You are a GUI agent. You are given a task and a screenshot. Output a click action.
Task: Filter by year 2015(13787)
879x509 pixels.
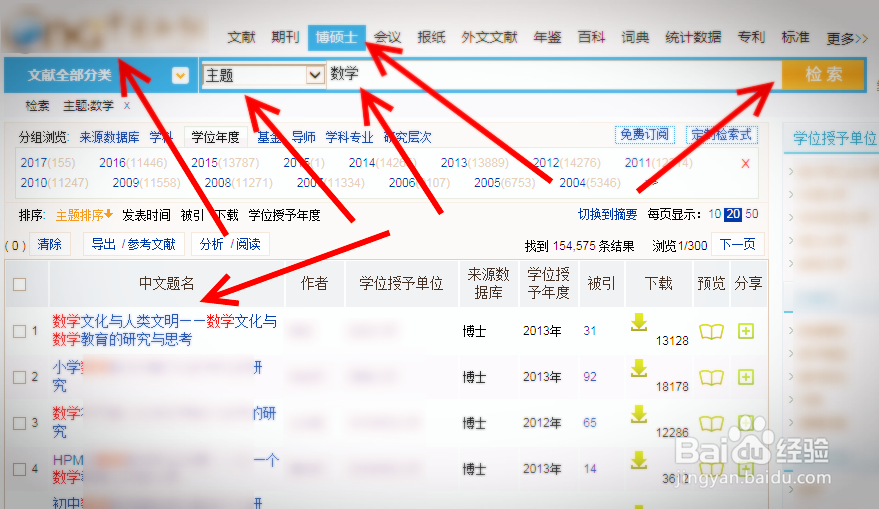pos(225,163)
